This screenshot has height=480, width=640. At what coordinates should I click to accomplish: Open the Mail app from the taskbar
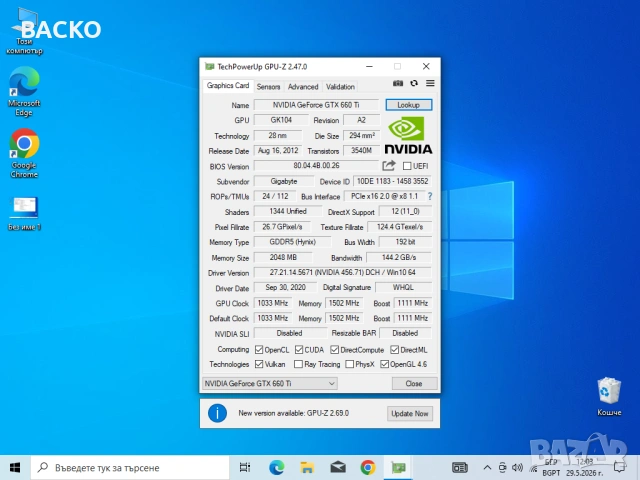338,467
